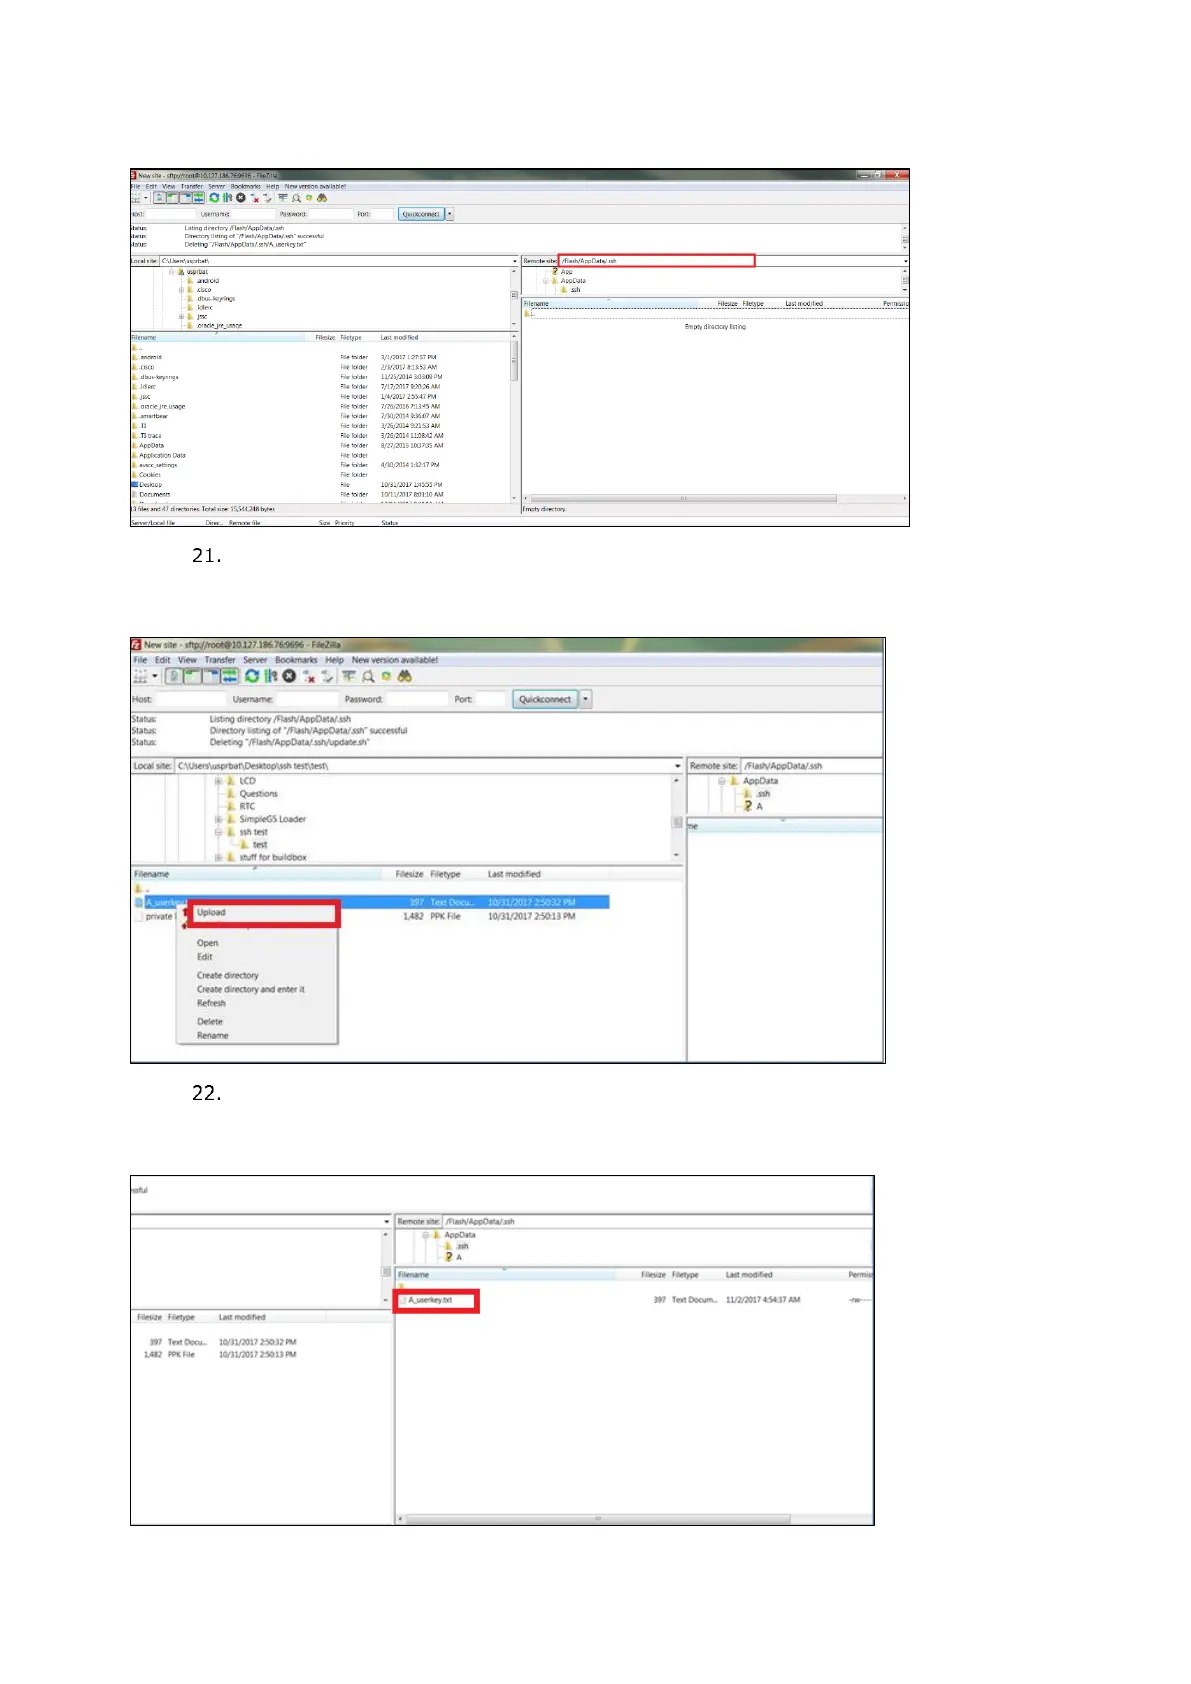Choose Upload from the context menu
The width and height of the screenshot is (1191, 1684).
click(261, 913)
